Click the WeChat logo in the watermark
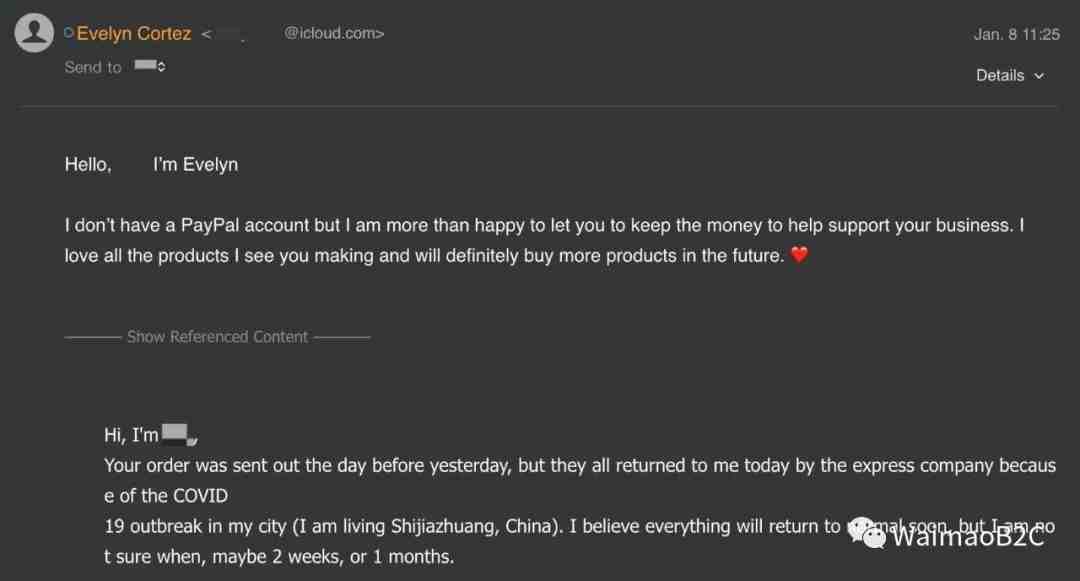1080x581 pixels. 866,533
